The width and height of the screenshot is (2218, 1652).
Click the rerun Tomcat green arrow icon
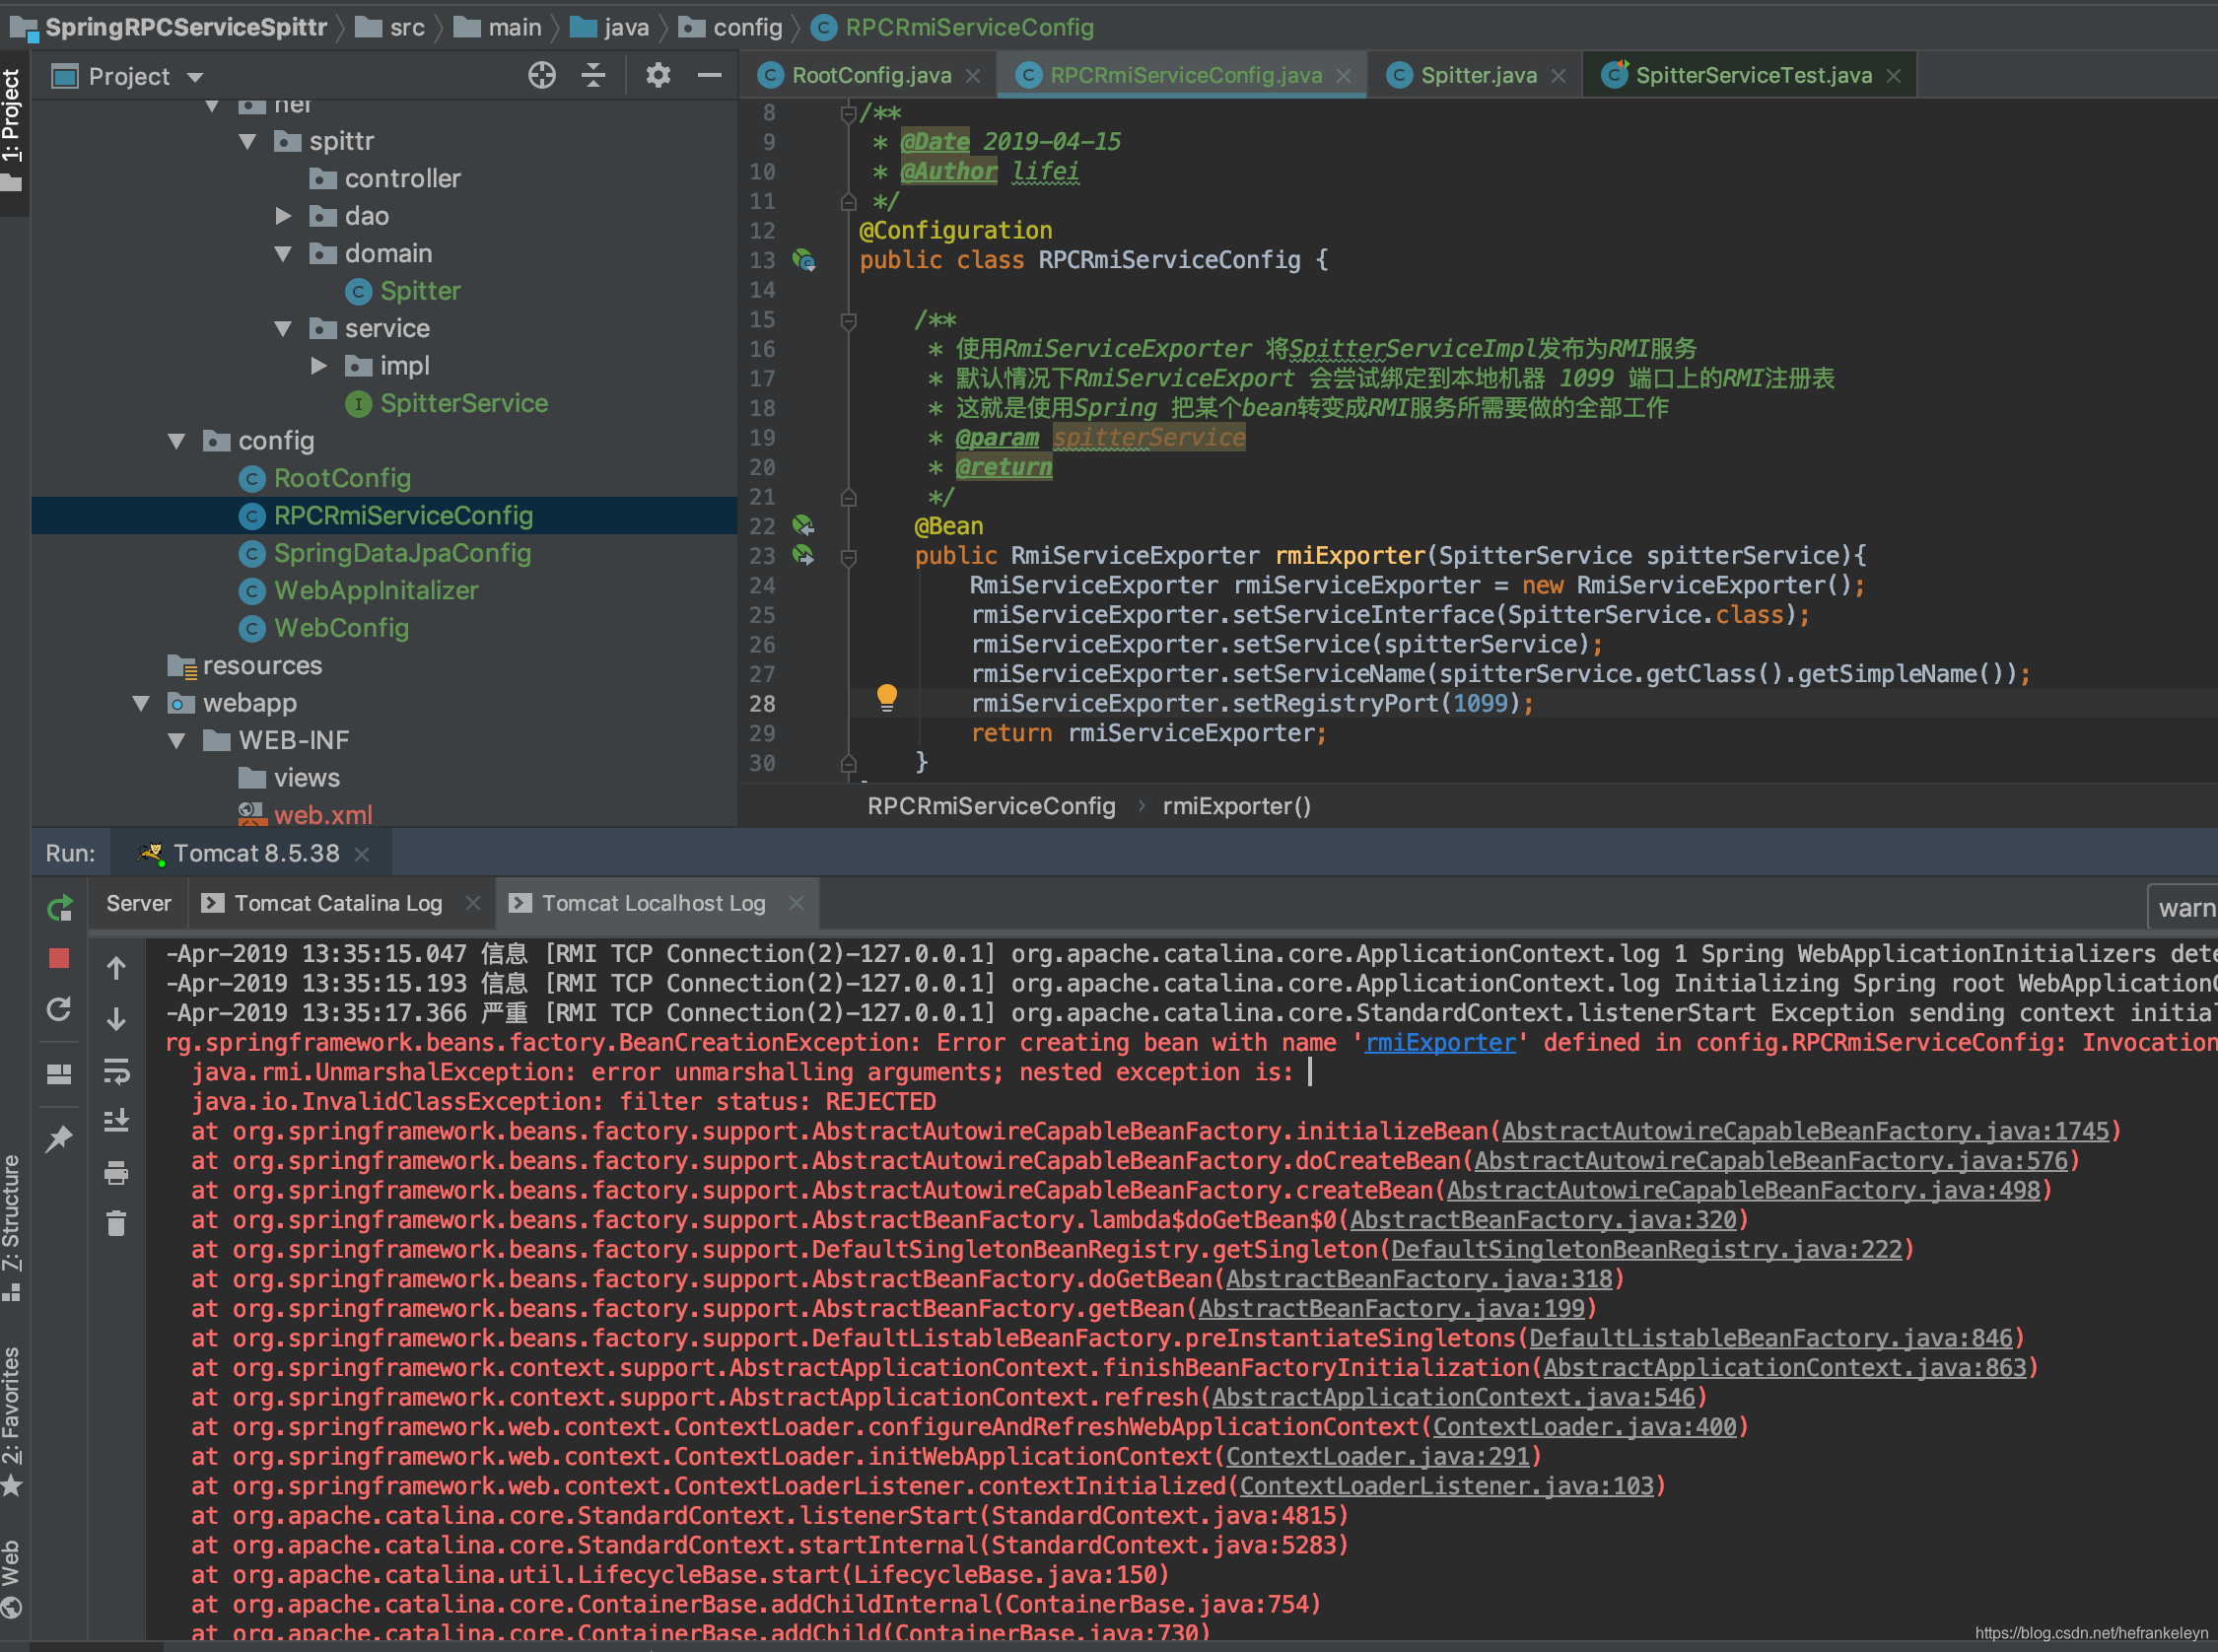[60, 908]
